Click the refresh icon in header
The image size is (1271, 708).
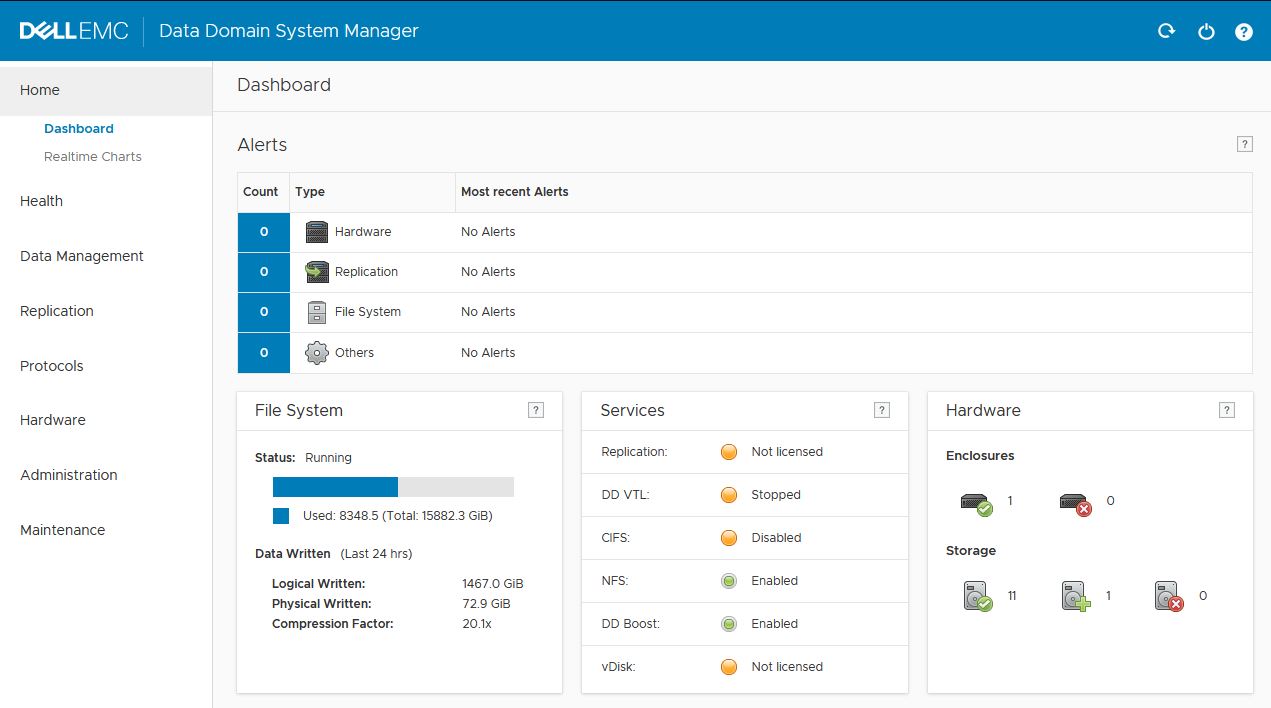1166,31
